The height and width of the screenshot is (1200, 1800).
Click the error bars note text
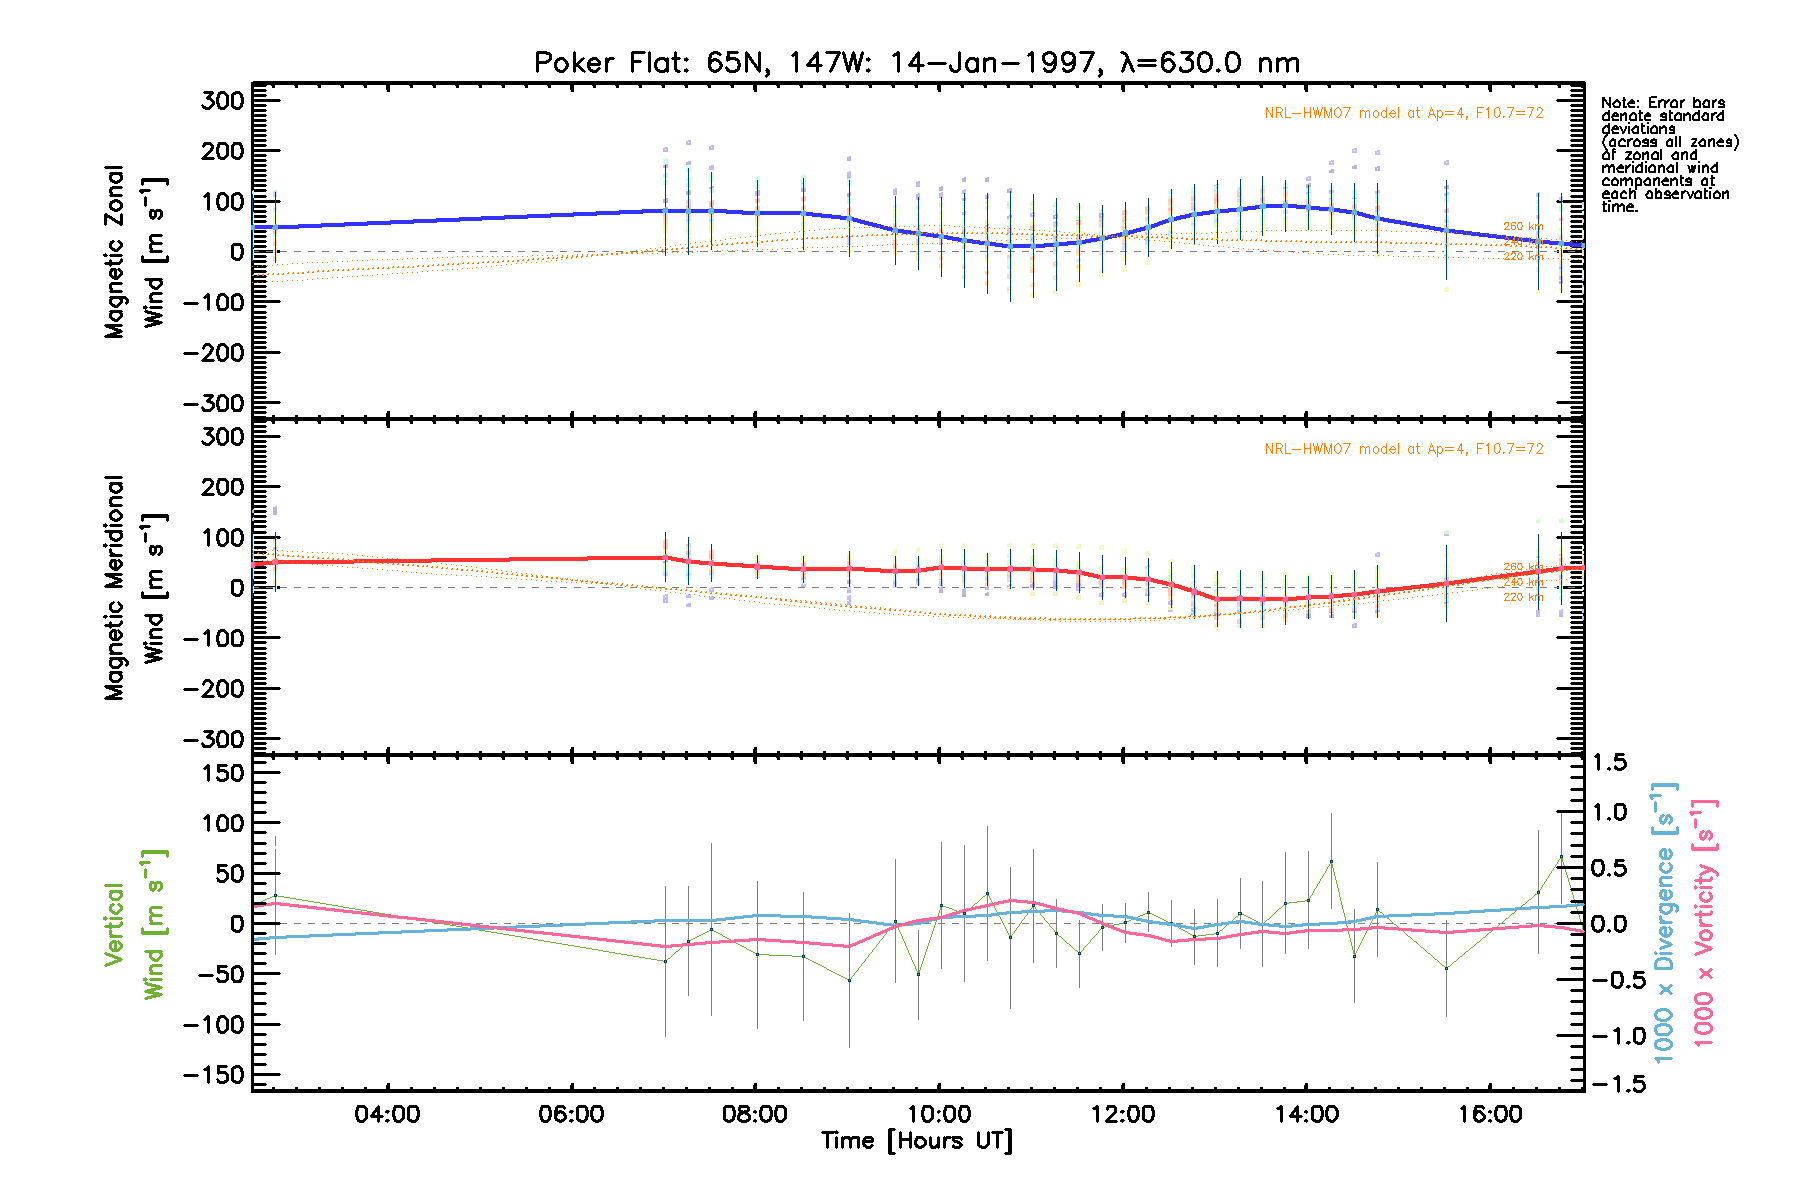[1668, 155]
